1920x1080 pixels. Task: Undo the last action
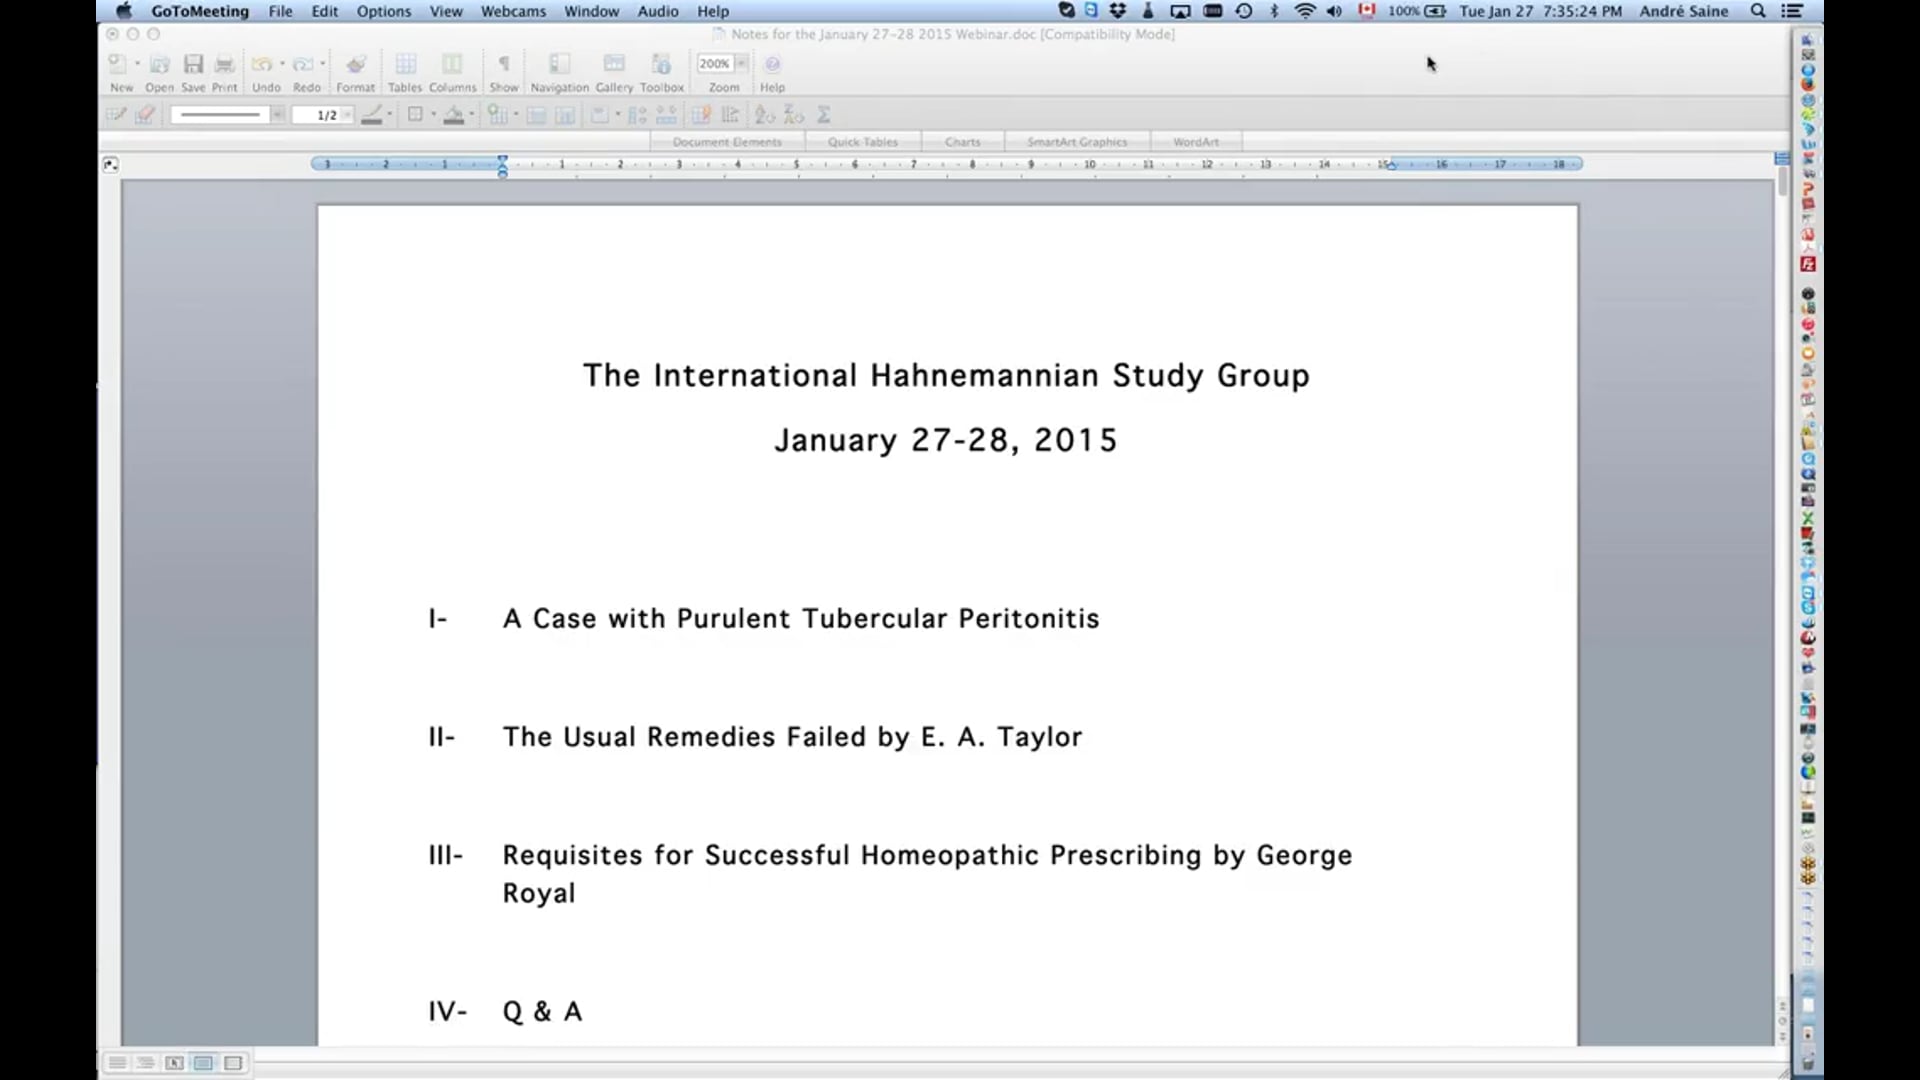click(x=262, y=63)
